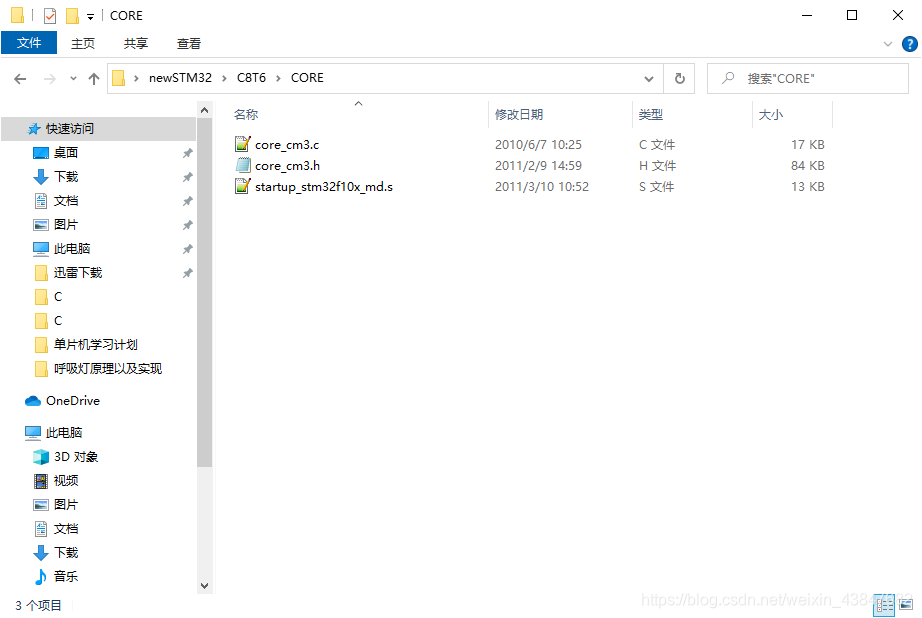The image size is (922, 618).
Task: Open Help via the blue question icon
Action: tap(910, 44)
